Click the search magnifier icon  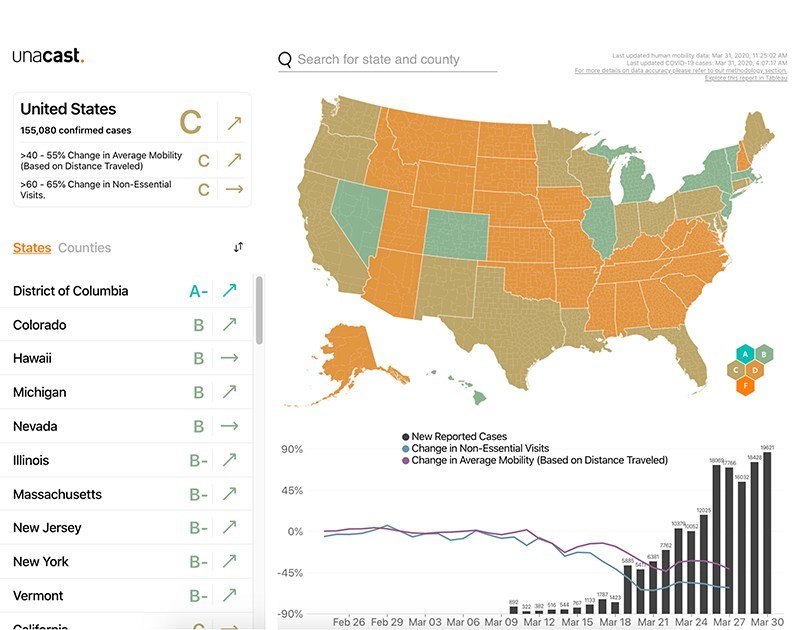click(285, 59)
